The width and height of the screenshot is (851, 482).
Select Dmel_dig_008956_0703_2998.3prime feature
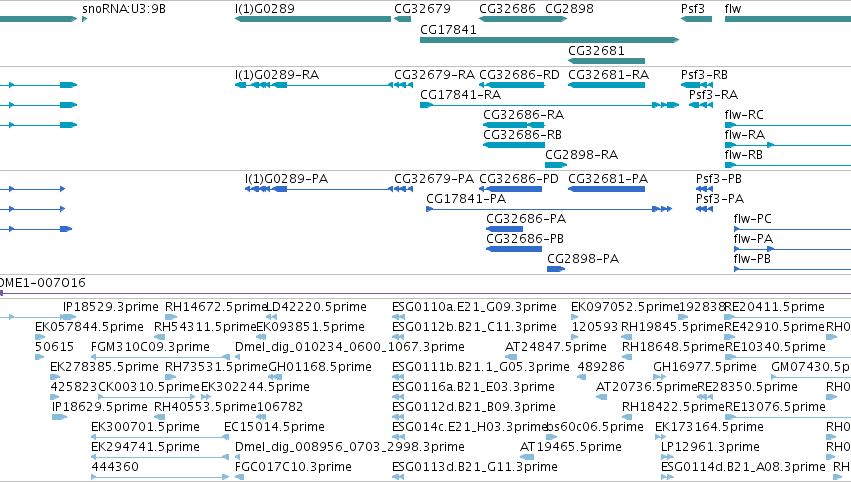pyautogui.click(x=238, y=457)
